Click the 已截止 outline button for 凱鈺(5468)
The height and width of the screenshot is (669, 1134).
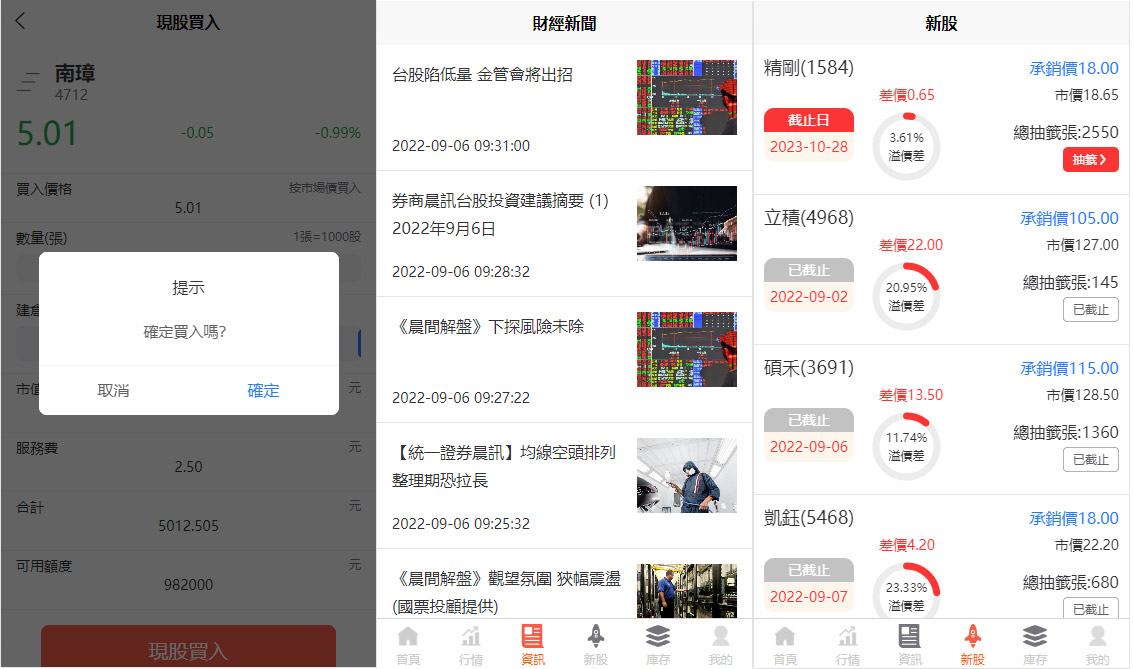click(x=1091, y=608)
